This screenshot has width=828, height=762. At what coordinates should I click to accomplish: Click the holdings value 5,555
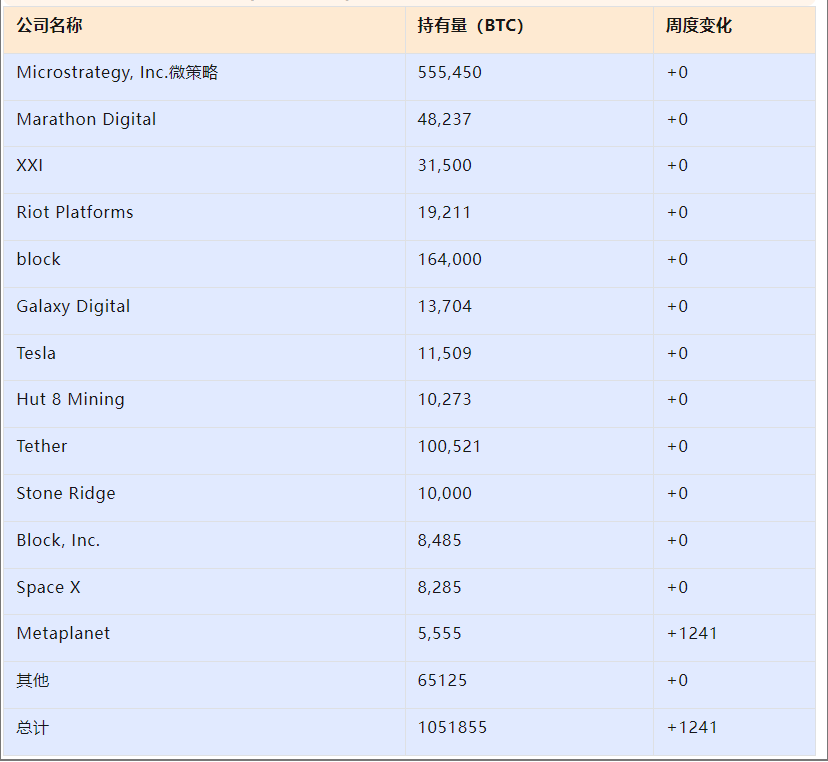coord(439,633)
